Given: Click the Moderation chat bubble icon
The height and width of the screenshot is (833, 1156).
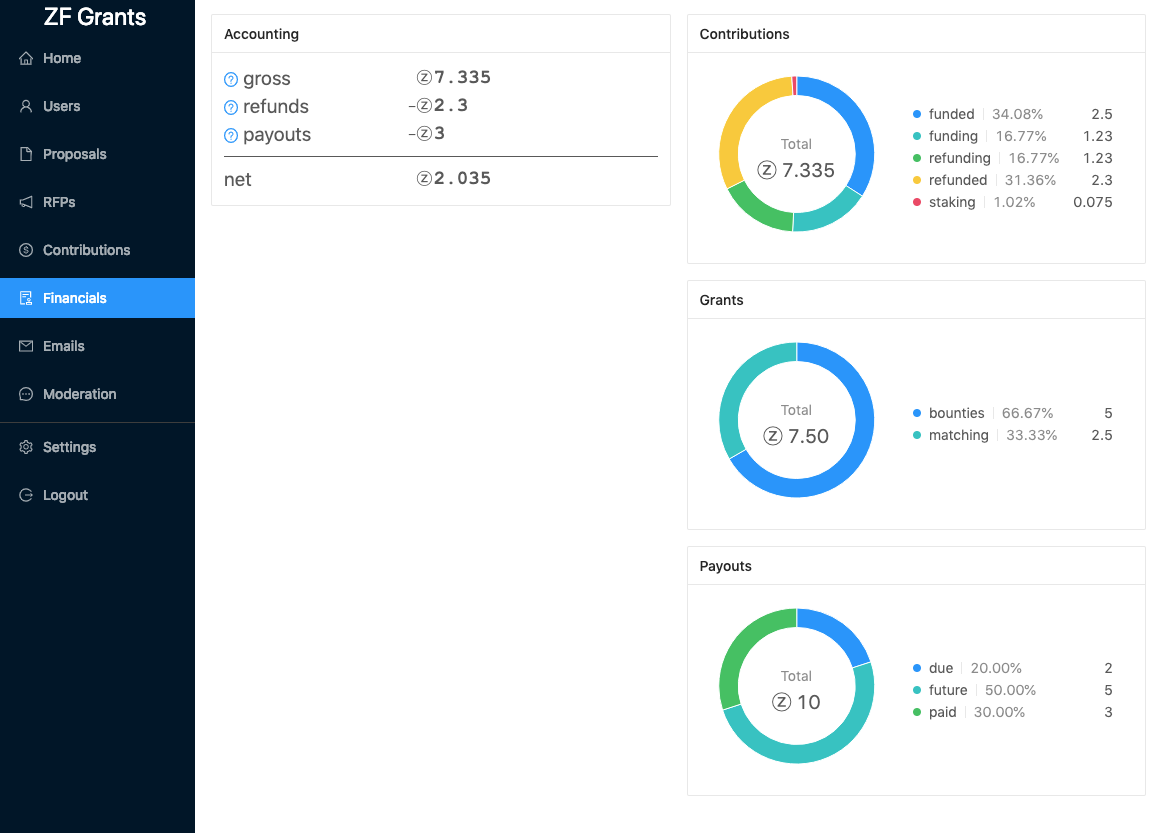Looking at the screenshot, I should tap(26, 394).
